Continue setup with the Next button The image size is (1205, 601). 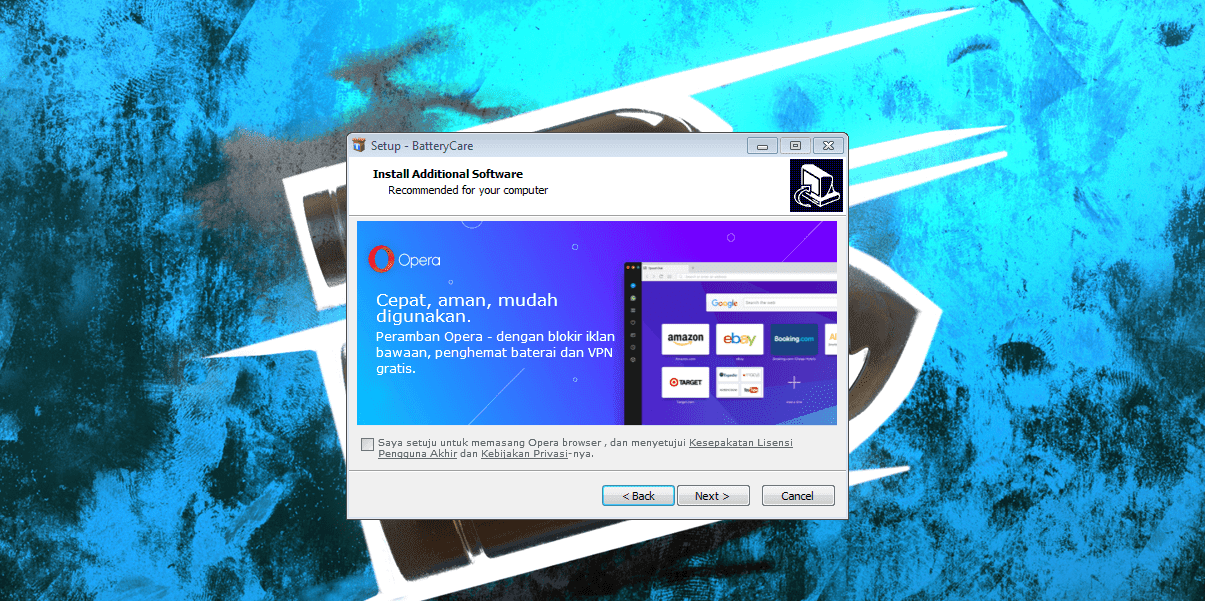[x=713, y=496]
